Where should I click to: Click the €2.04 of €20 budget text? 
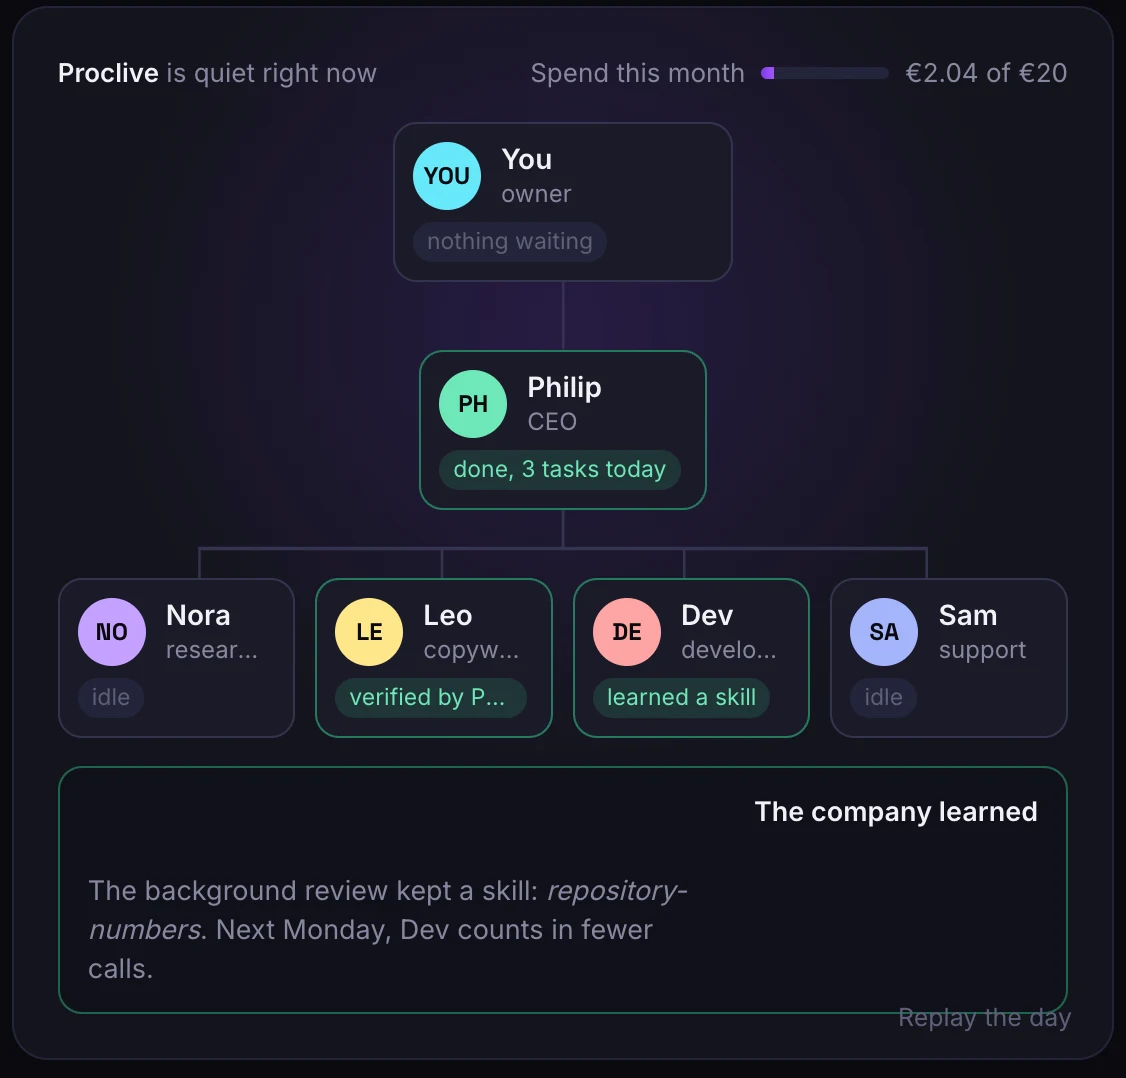click(x=986, y=73)
